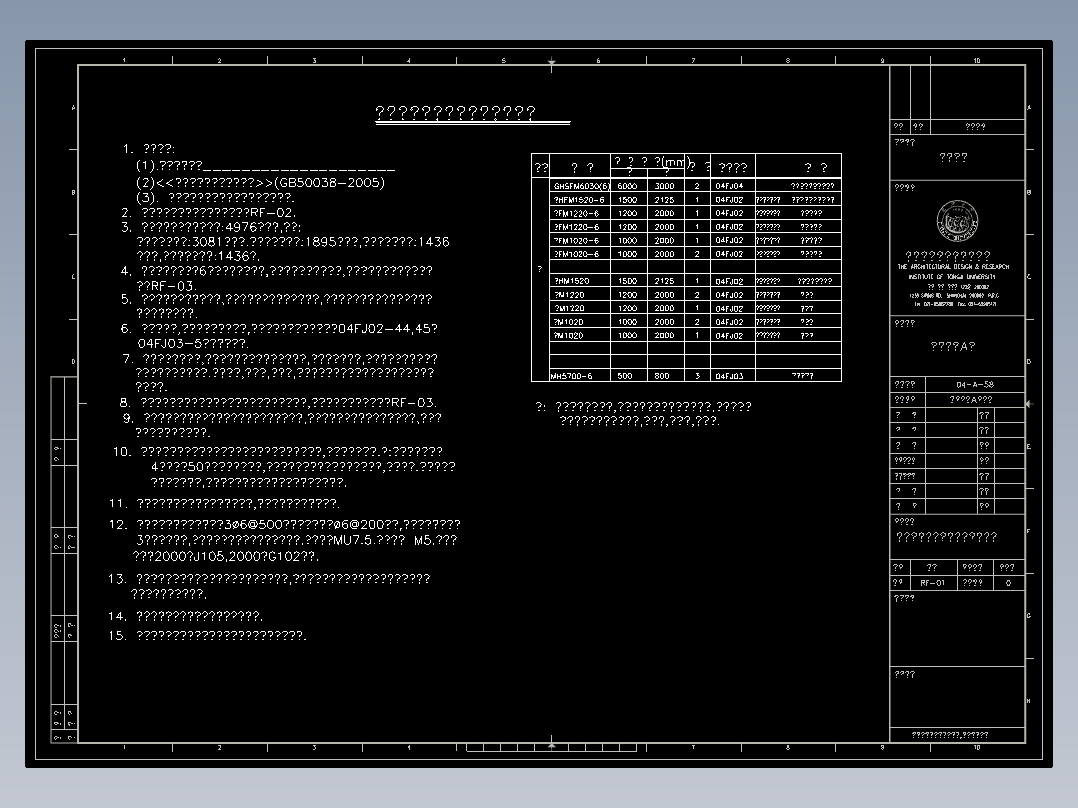The width and height of the screenshot is (1078, 808).
Task: Click grid column label 10 on the top border
Action: (x=976, y=61)
